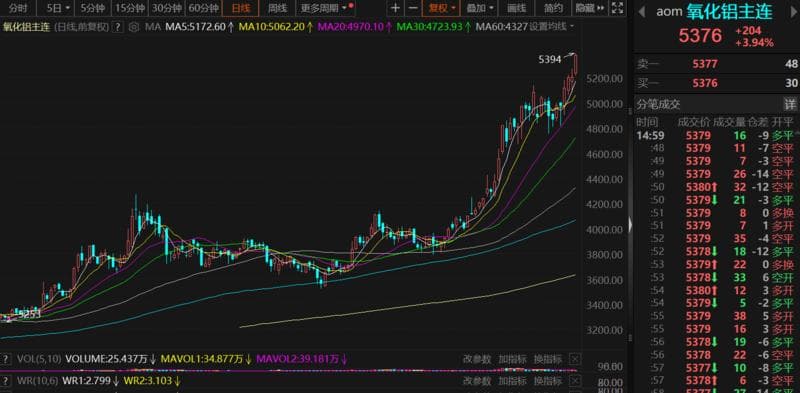
Task: Switch to 5分钟 period
Action: pos(93,8)
